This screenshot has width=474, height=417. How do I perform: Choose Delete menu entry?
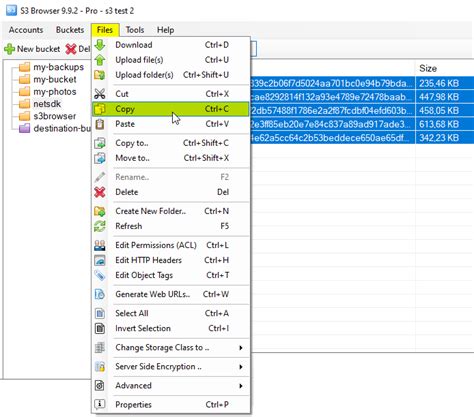tap(171, 192)
